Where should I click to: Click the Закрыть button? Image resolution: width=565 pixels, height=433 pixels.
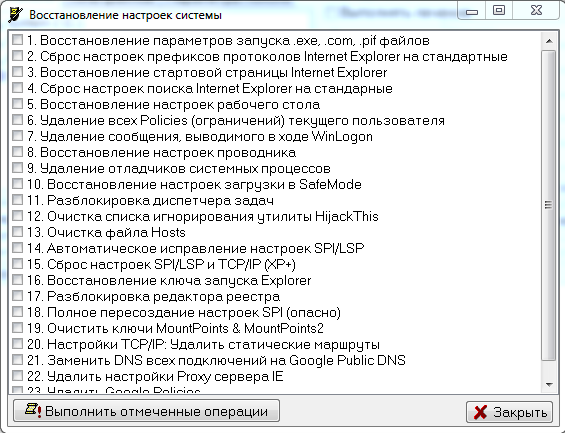509,412
